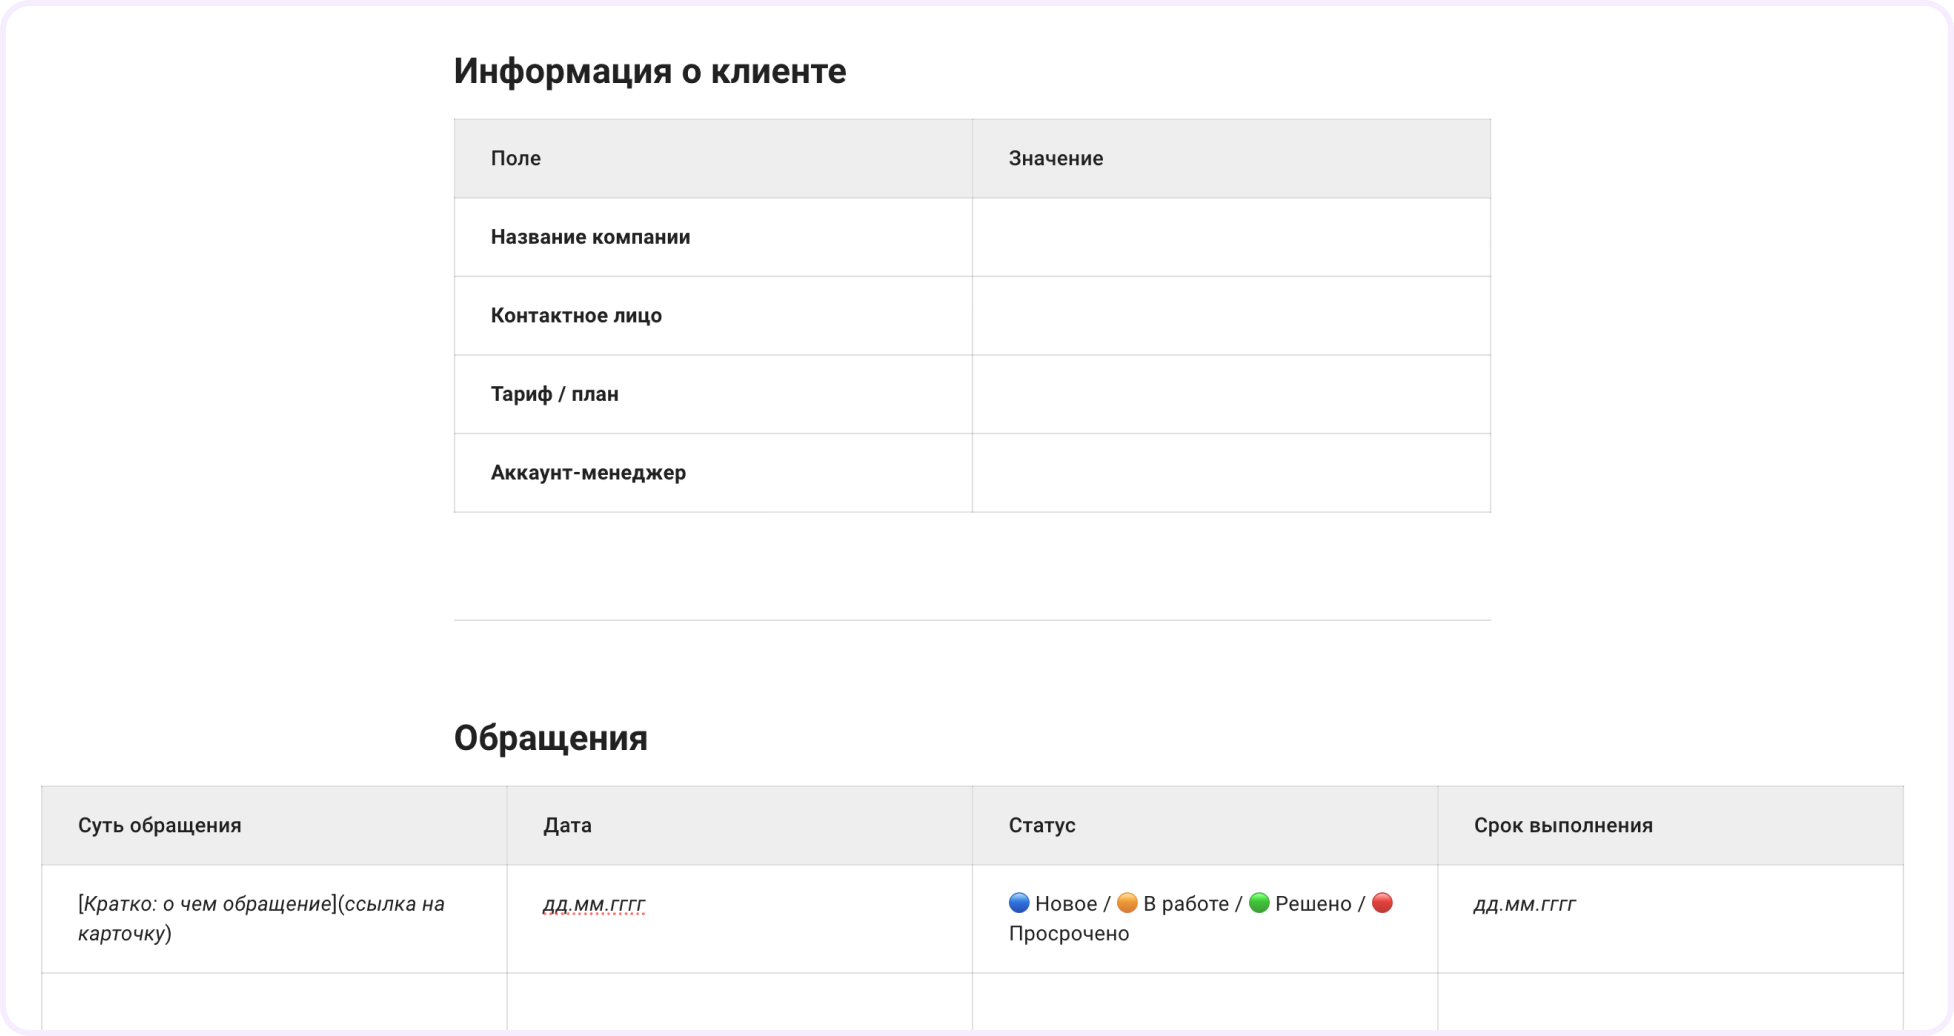The image size is (1954, 1036).
Task: Click the Название компании label cell
Action: (590, 237)
